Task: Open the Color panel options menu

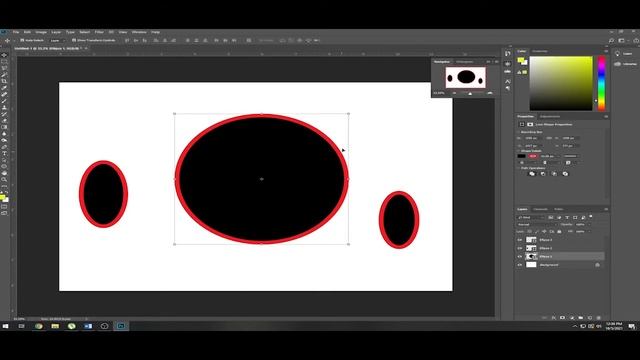Action: [x=606, y=51]
